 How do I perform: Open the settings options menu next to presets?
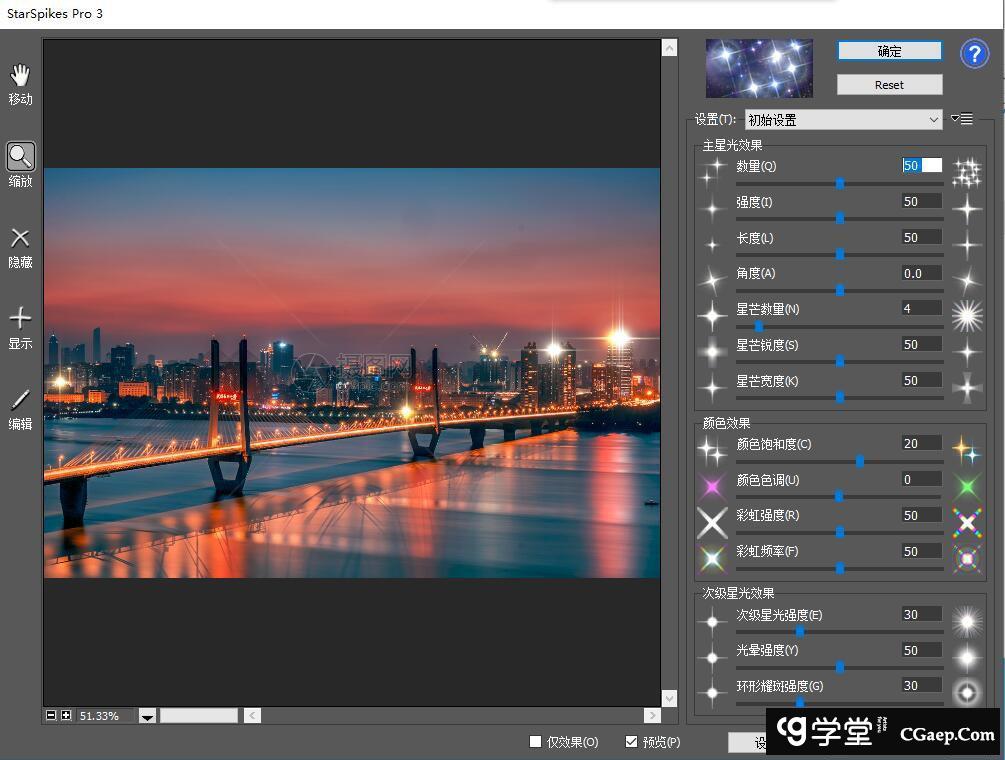[x=961, y=119]
